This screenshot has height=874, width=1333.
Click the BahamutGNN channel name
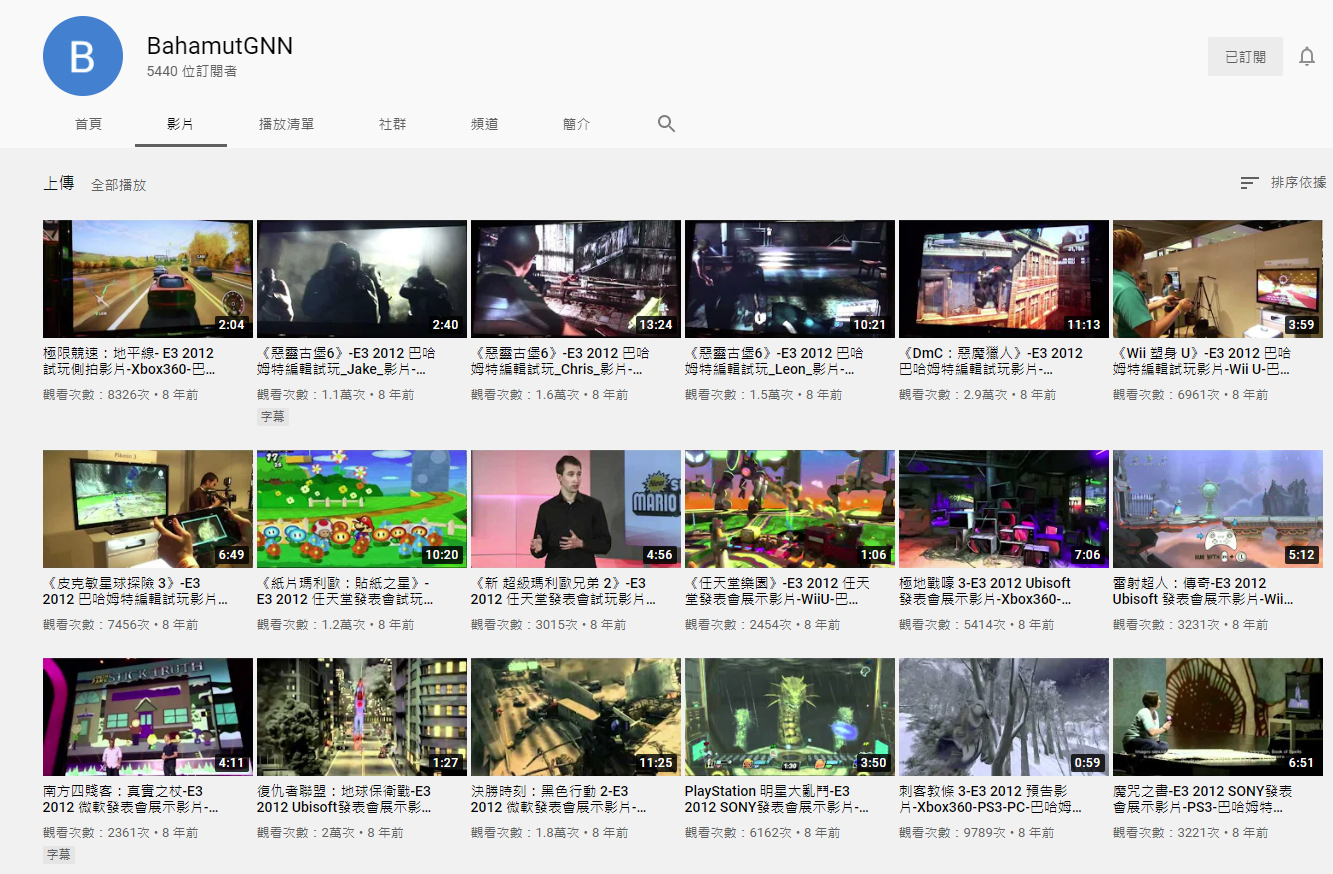[220, 46]
